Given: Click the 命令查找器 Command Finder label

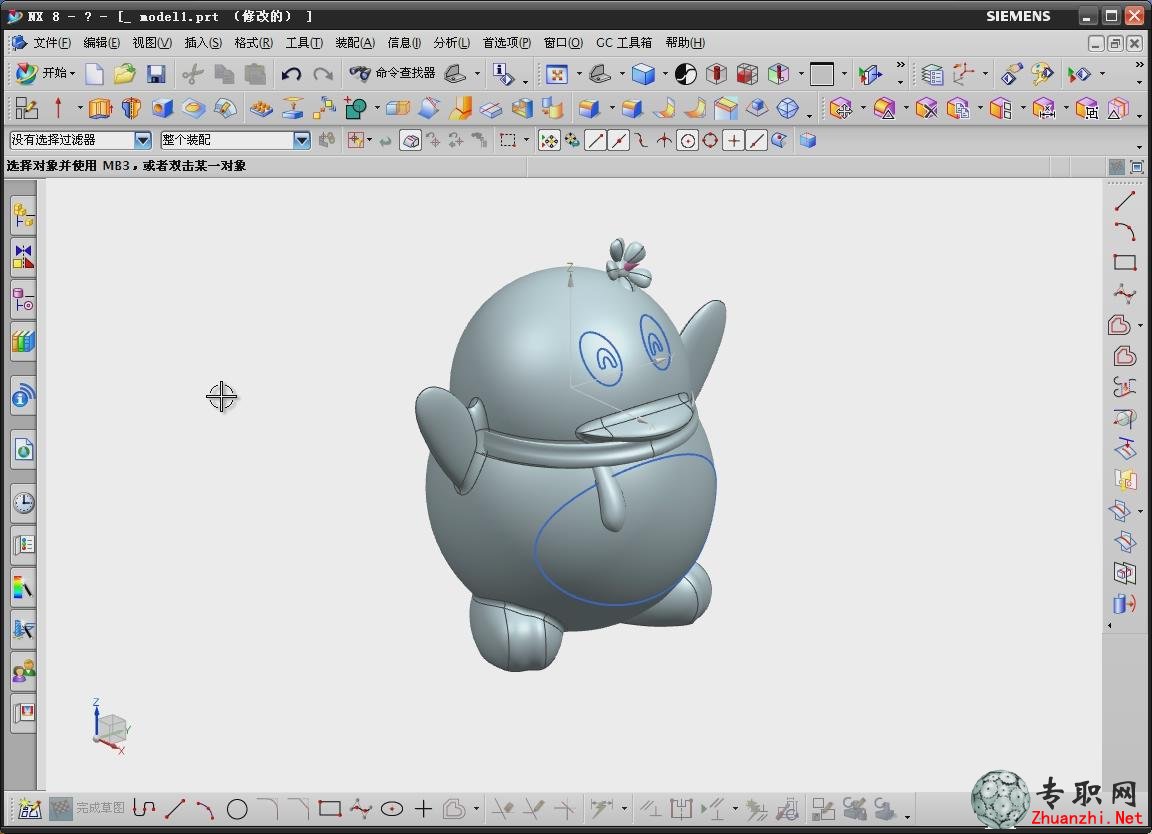Looking at the screenshot, I should click(405, 73).
